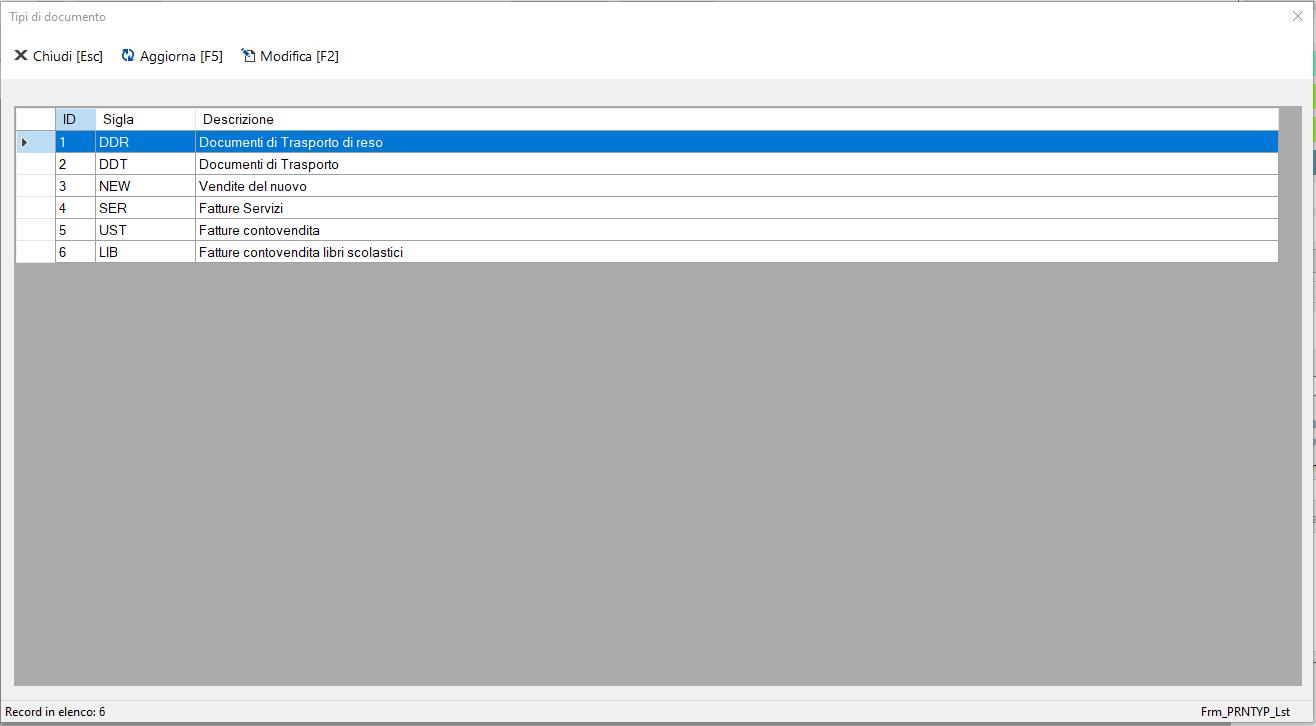Select Fatture contovendita libri scolastici row
Image resolution: width=1316 pixels, height=726 pixels.
[647, 252]
